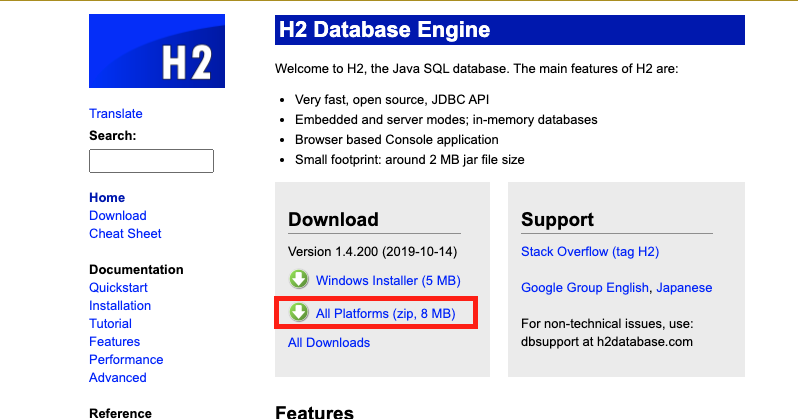The width and height of the screenshot is (798, 419).
Task: Click the 'Download' section heading in the box
Action: coord(333,219)
